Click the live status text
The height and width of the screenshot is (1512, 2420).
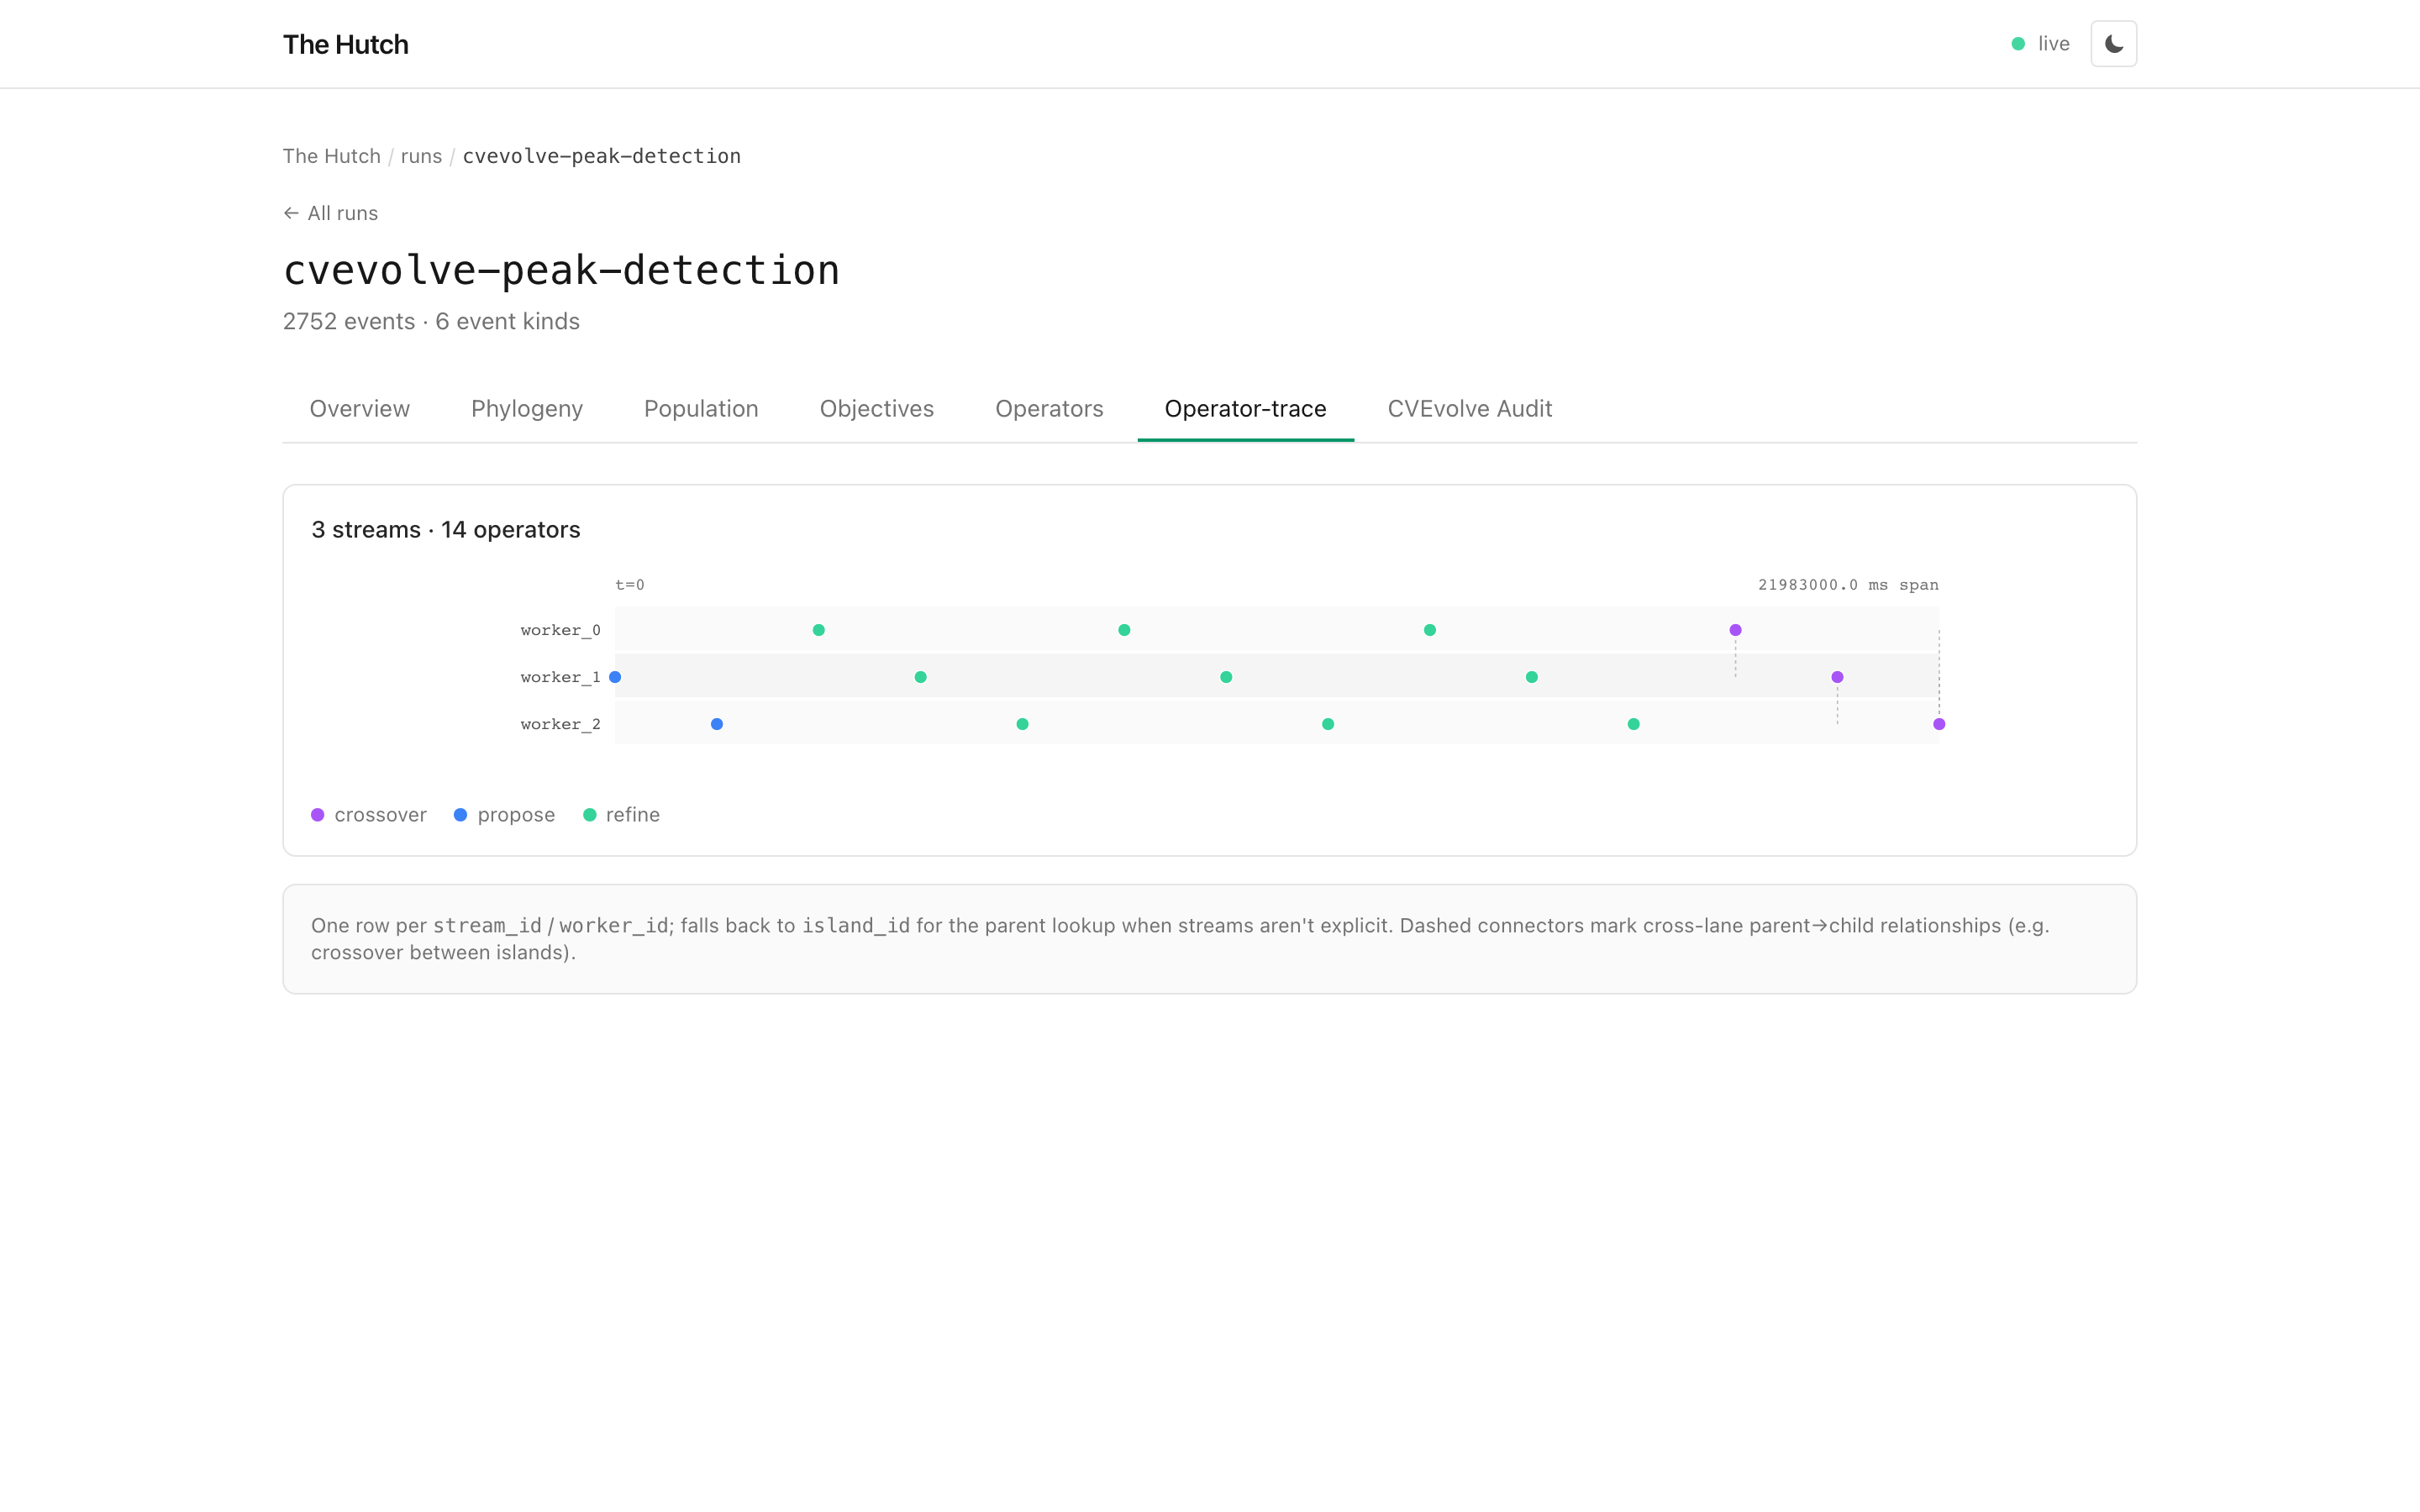2054,44
